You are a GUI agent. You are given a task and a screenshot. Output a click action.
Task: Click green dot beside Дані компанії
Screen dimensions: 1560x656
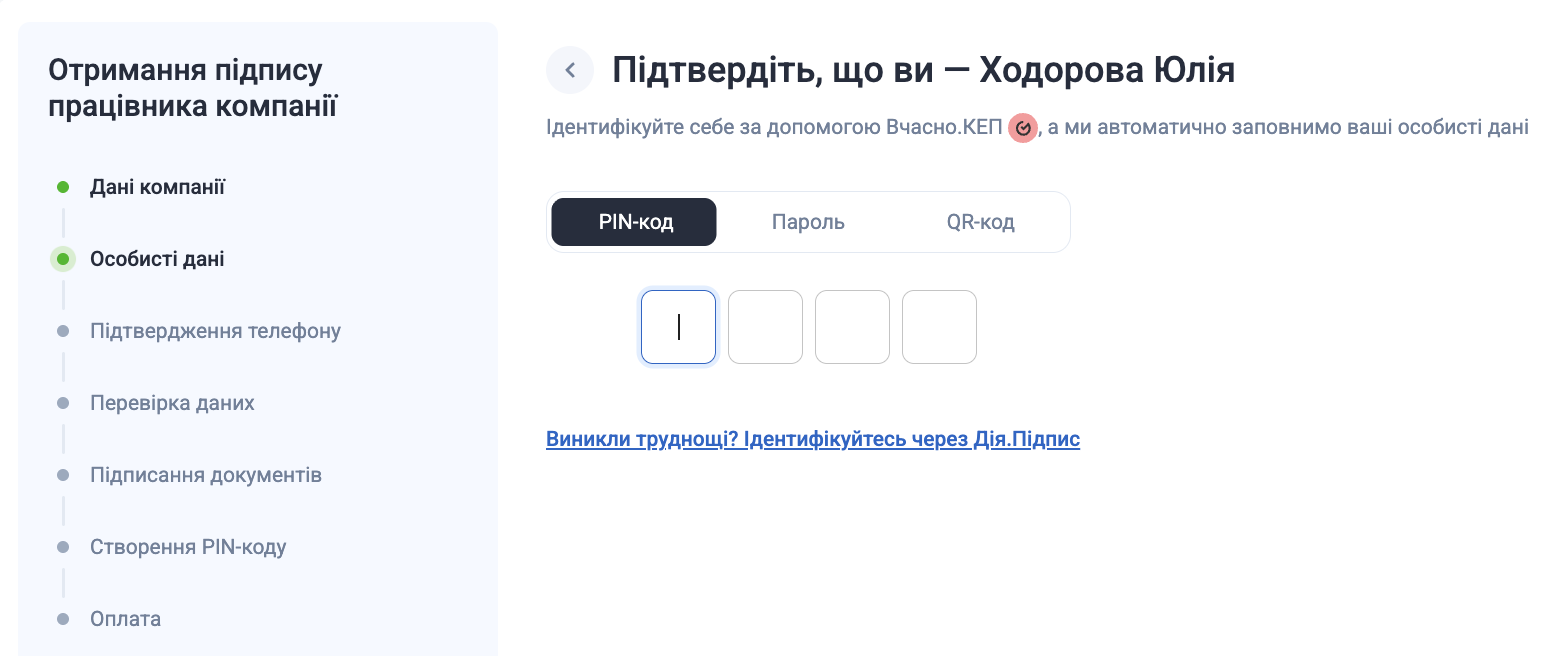[63, 187]
